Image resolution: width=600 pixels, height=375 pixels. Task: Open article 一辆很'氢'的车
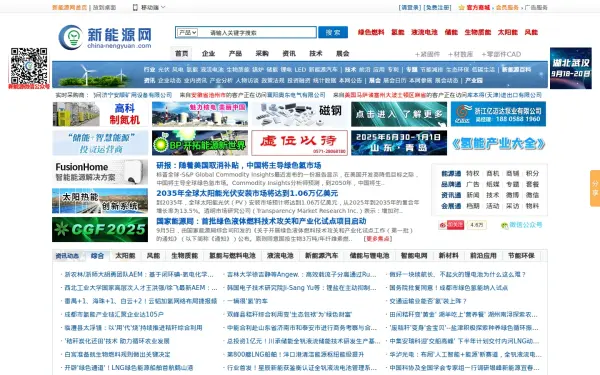click(x=247, y=301)
